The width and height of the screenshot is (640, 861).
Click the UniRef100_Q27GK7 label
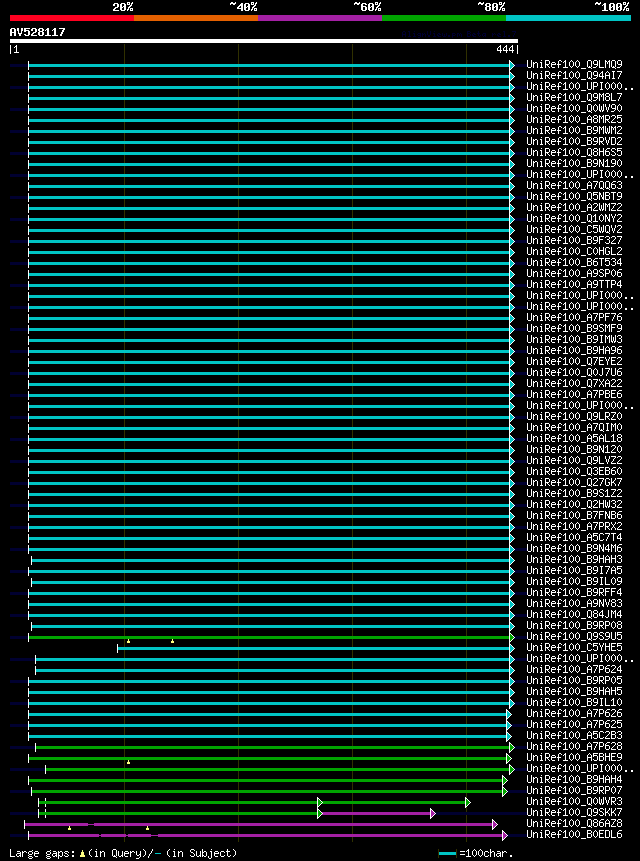pyautogui.click(x=574, y=483)
